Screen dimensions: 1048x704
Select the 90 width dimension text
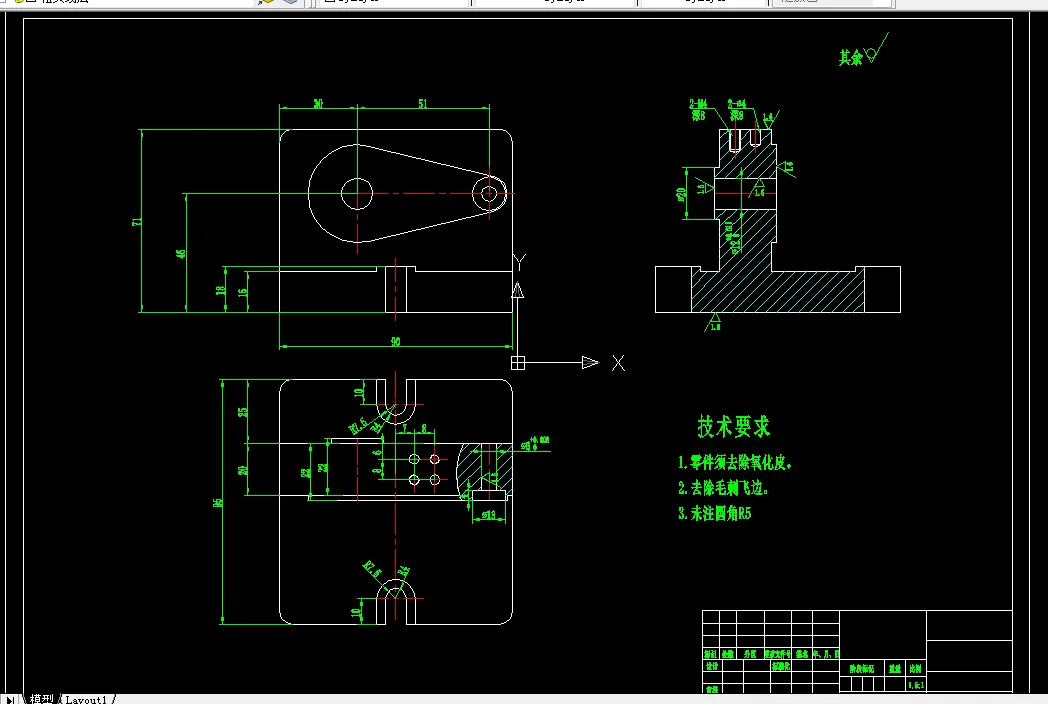[x=396, y=342]
